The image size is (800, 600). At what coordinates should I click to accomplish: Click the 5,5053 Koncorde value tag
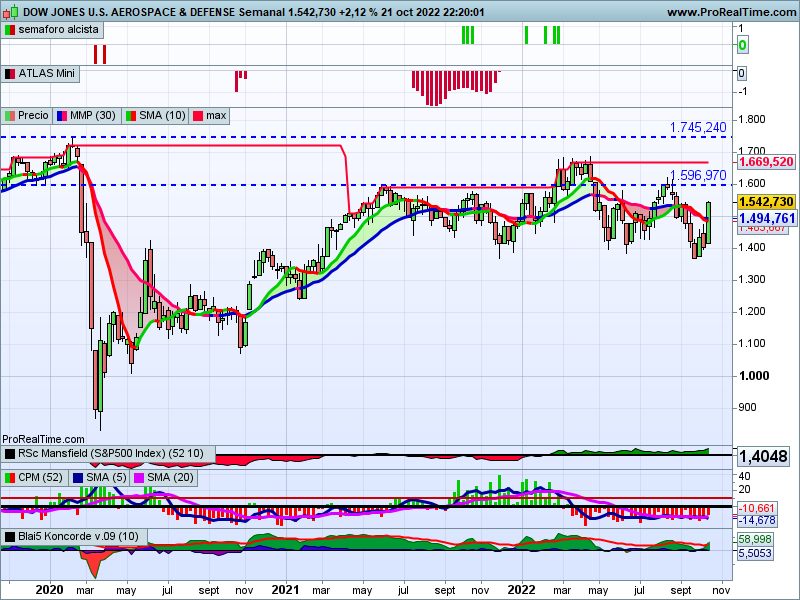755,553
